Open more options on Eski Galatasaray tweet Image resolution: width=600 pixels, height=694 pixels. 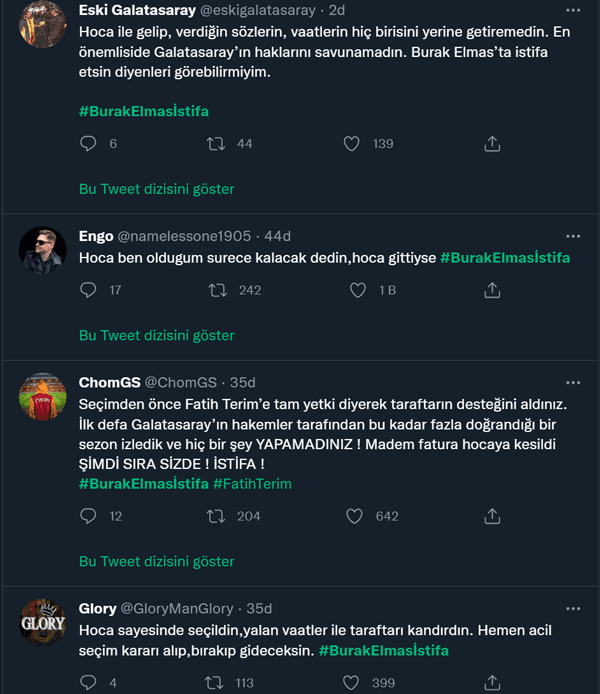[x=573, y=10]
